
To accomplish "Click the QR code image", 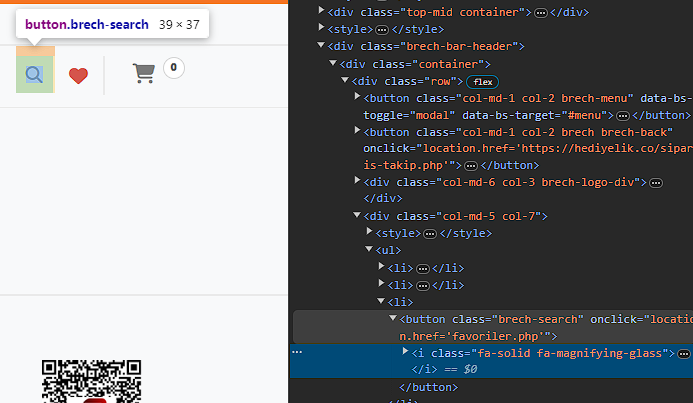I will point(91,381).
